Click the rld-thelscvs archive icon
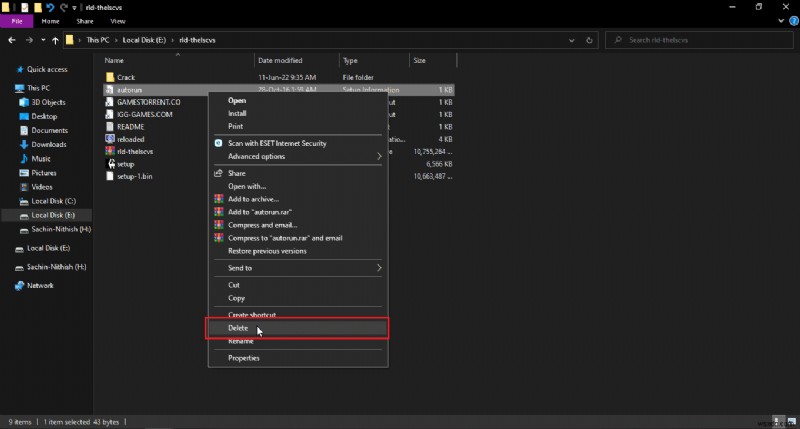 point(110,152)
